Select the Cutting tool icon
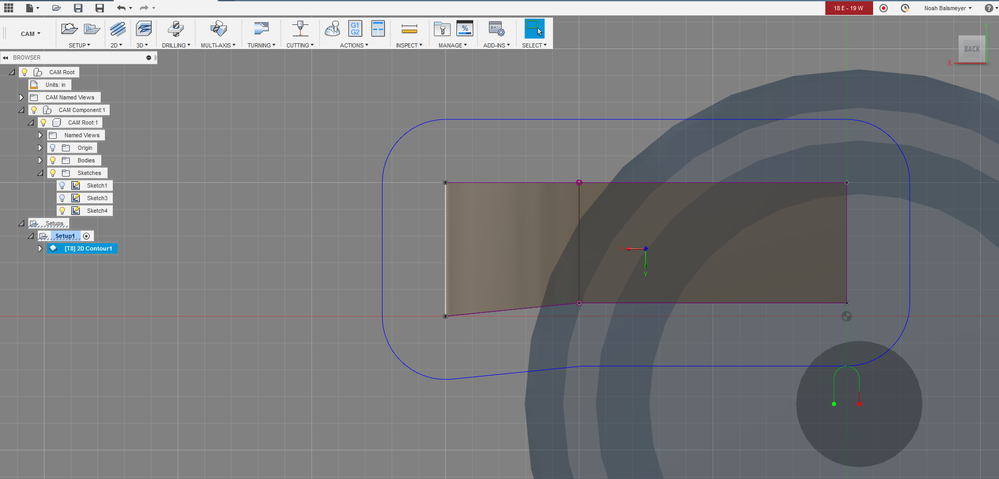This screenshot has width=999, height=479. pos(299,29)
